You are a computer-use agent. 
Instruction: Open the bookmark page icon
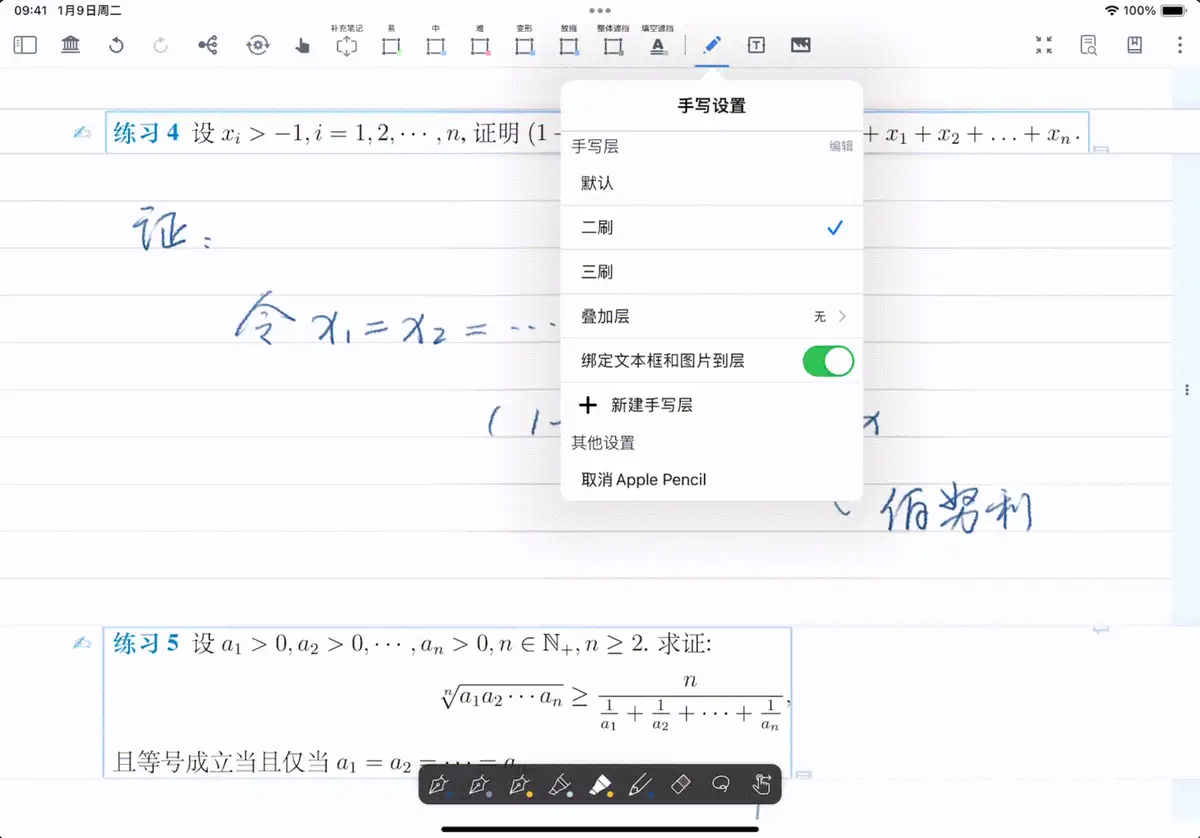(x=1134, y=45)
